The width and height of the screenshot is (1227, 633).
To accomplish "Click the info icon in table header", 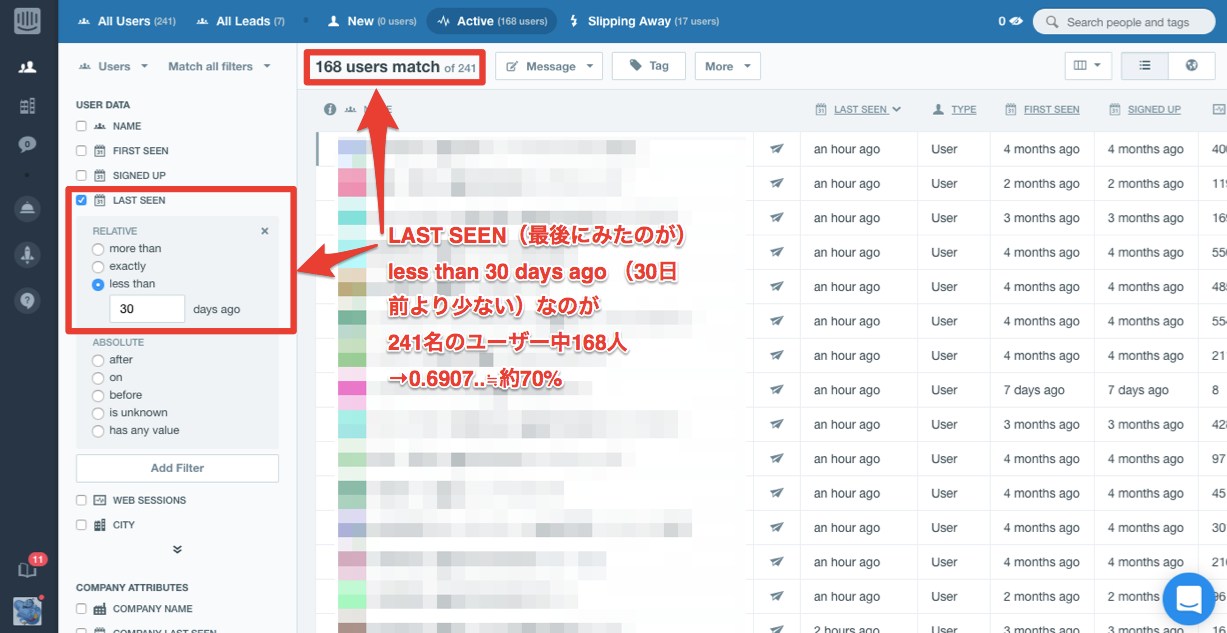I will (330, 109).
